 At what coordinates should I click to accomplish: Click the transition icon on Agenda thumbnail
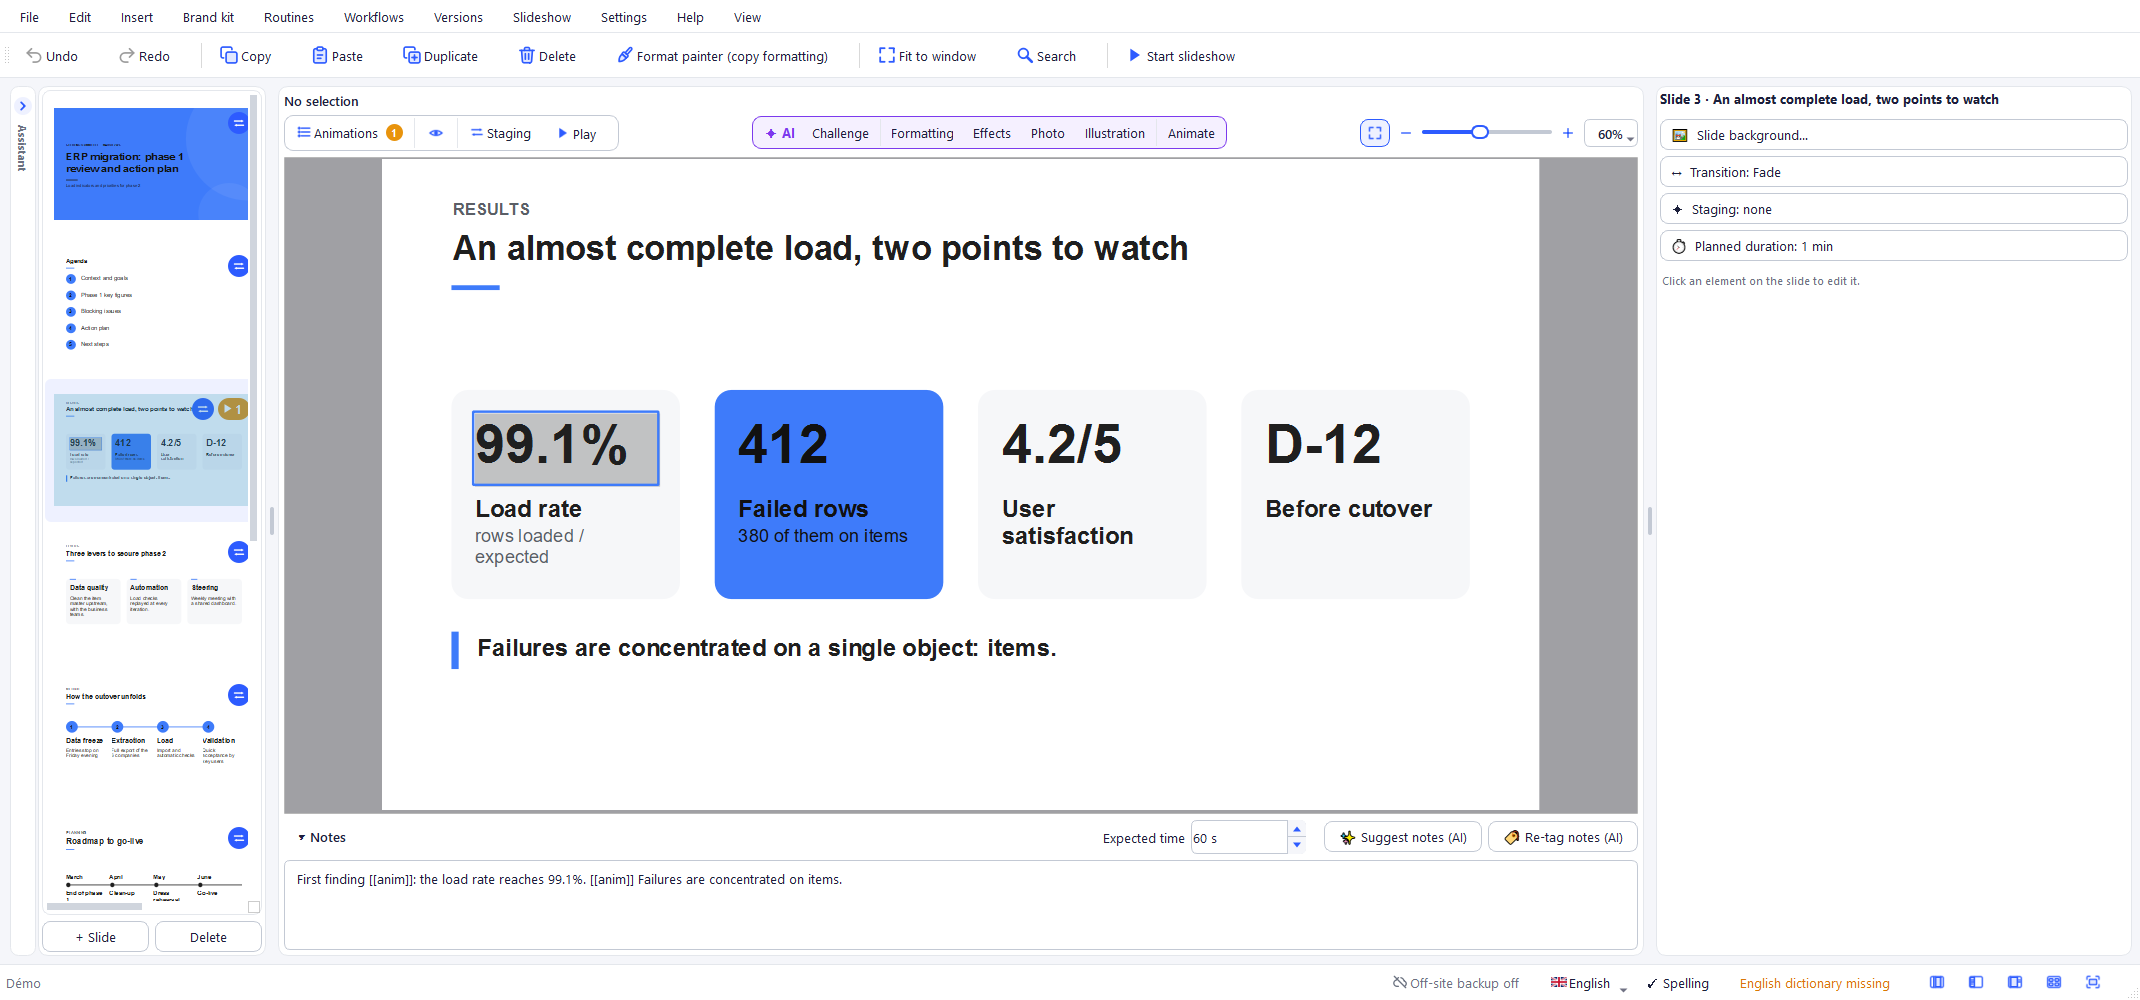tap(238, 266)
